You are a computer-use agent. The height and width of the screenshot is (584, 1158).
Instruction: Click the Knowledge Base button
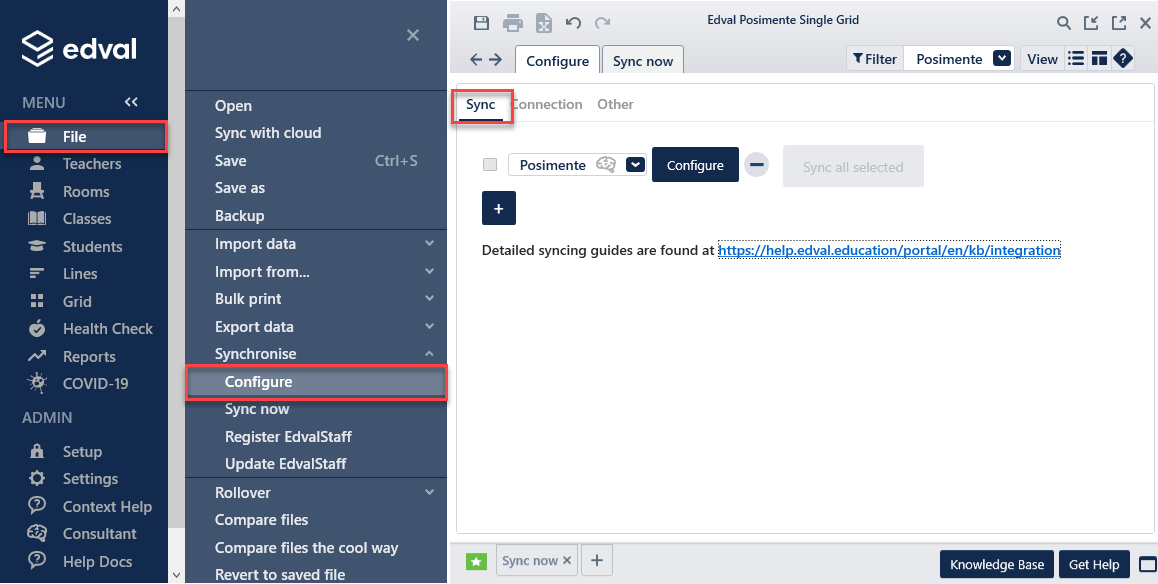[x=997, y=564]
